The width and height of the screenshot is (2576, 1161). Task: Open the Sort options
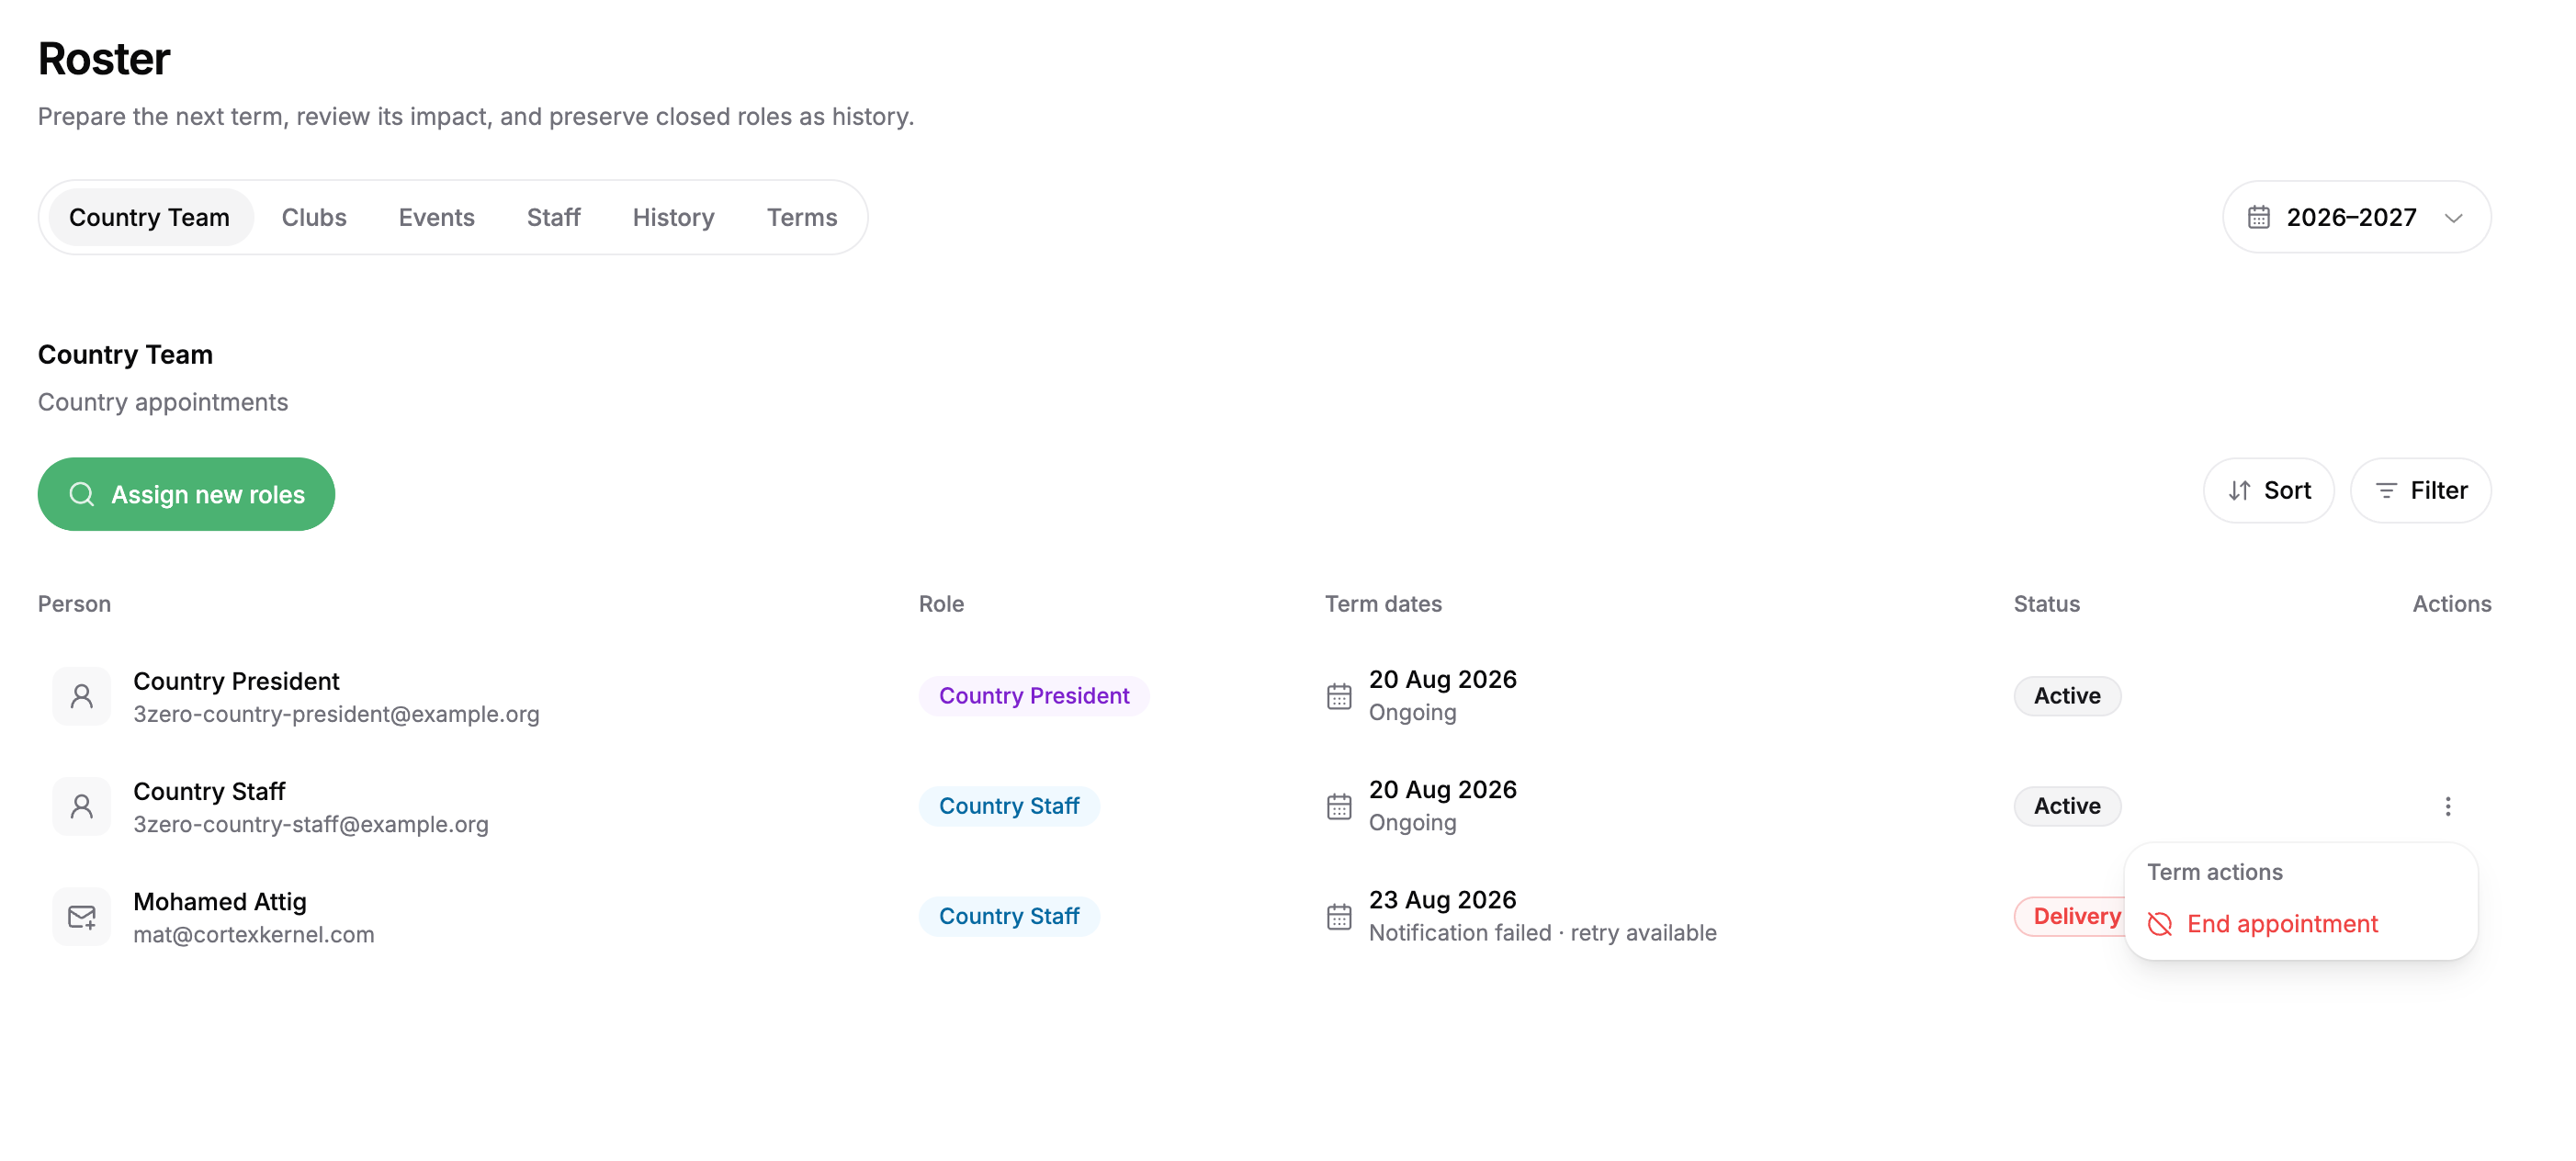pyautogui.click(x=2268, y=490)
